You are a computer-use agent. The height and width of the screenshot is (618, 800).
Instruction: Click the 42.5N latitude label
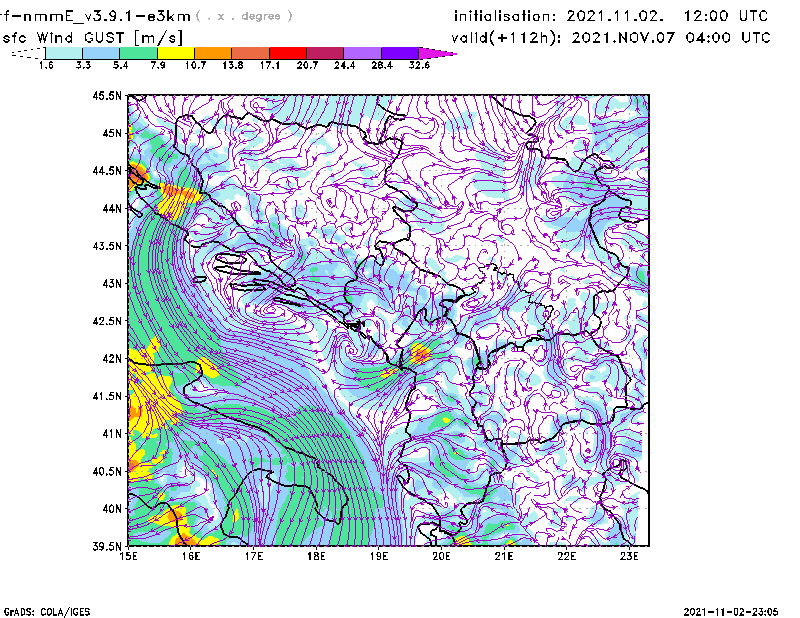pyautogui.click(x=107, y=321)
